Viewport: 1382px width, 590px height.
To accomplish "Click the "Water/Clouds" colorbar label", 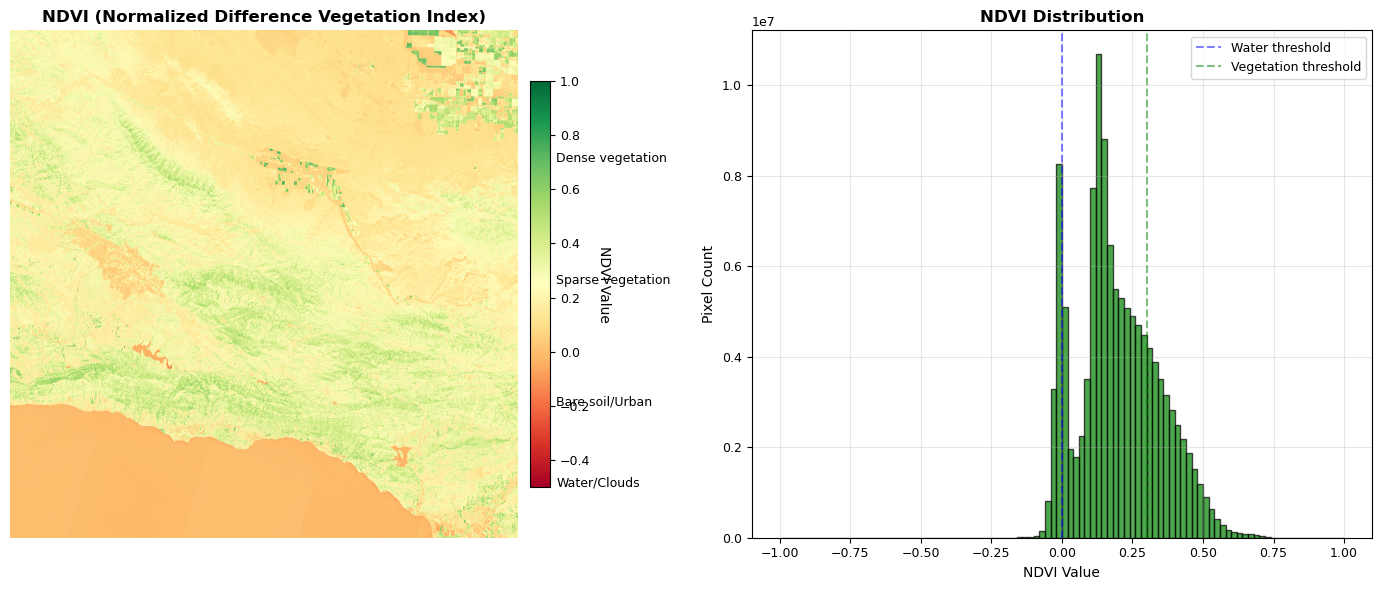I will point(597,483).
